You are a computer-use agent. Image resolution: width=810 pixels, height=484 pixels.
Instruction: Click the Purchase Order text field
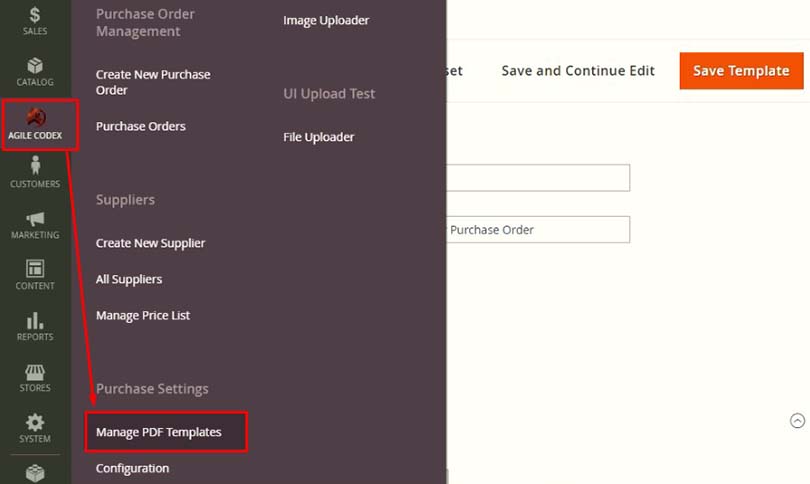pyautogui.click(x=538, y=229)
